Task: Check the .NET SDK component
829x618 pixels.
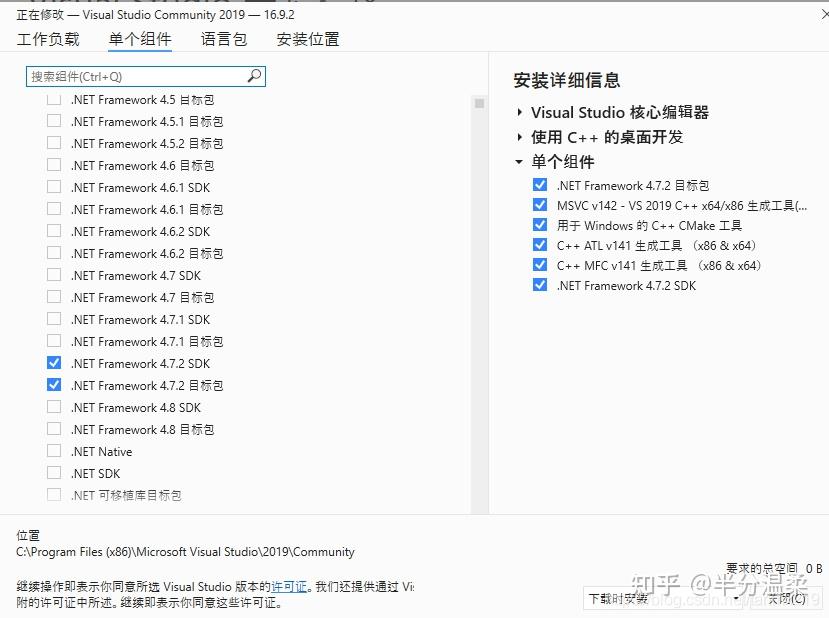Action: click(x=54, y=473)
